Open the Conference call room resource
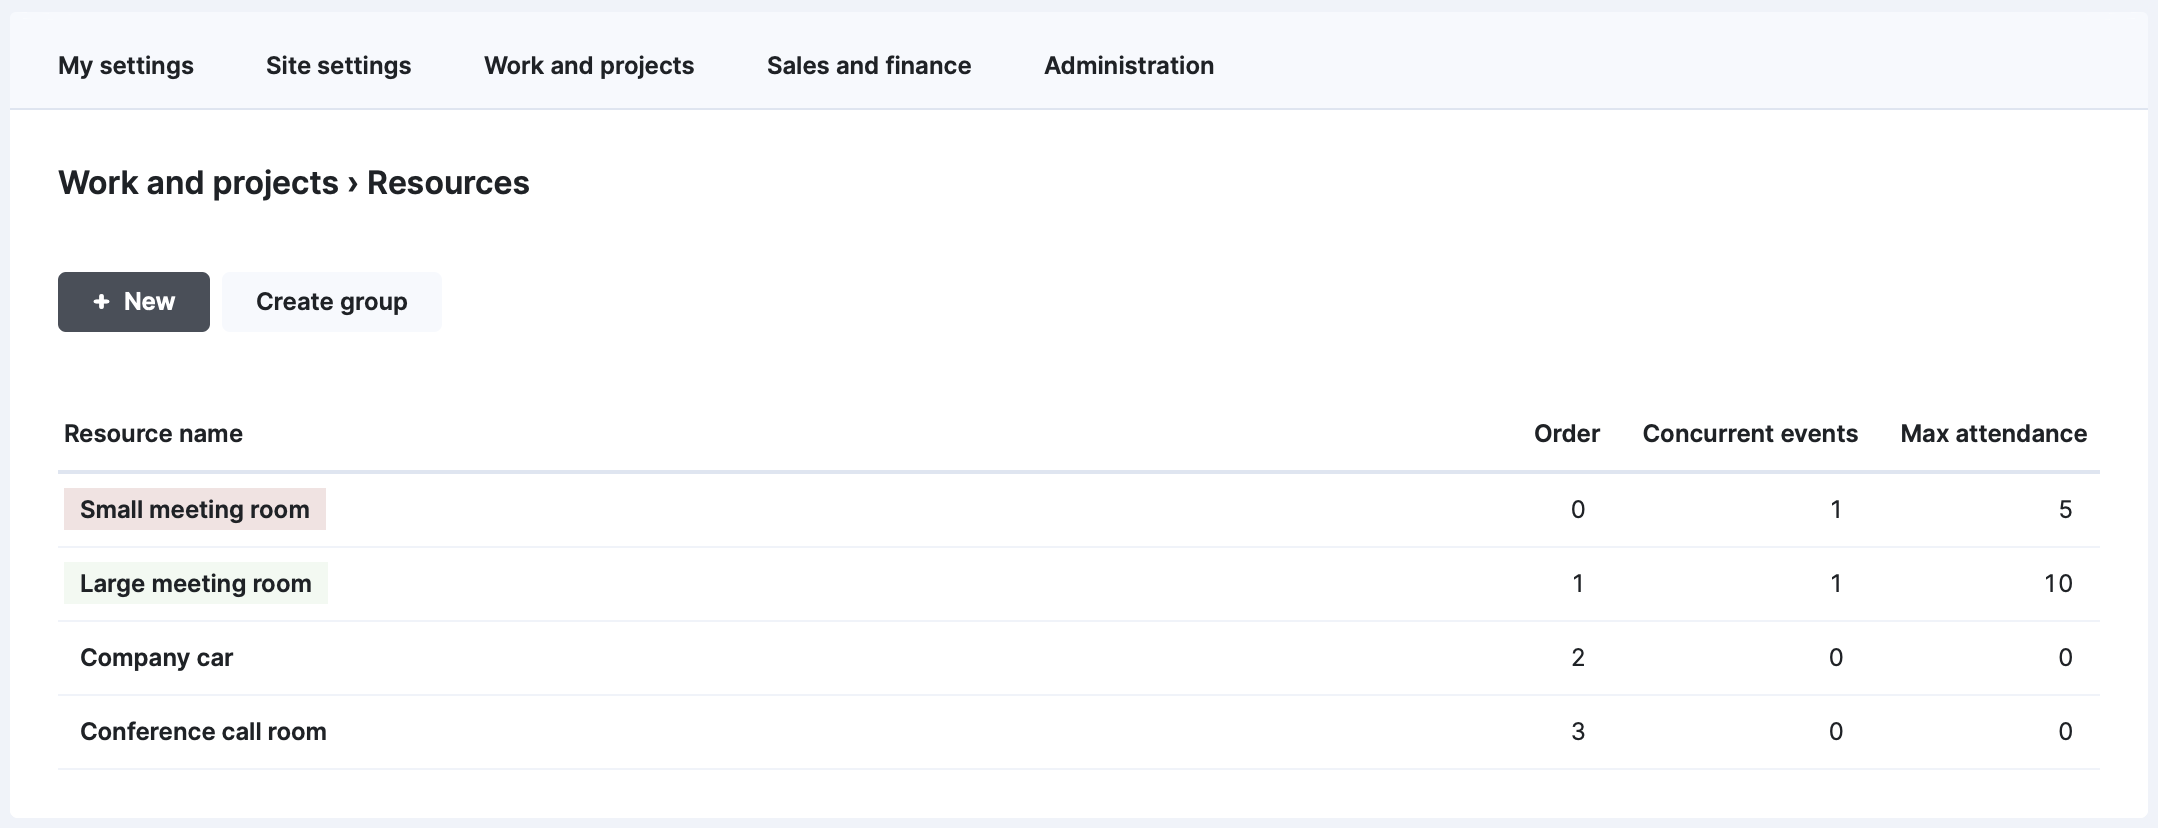This screenshot has width=2158, height=828. coord(203,731)
